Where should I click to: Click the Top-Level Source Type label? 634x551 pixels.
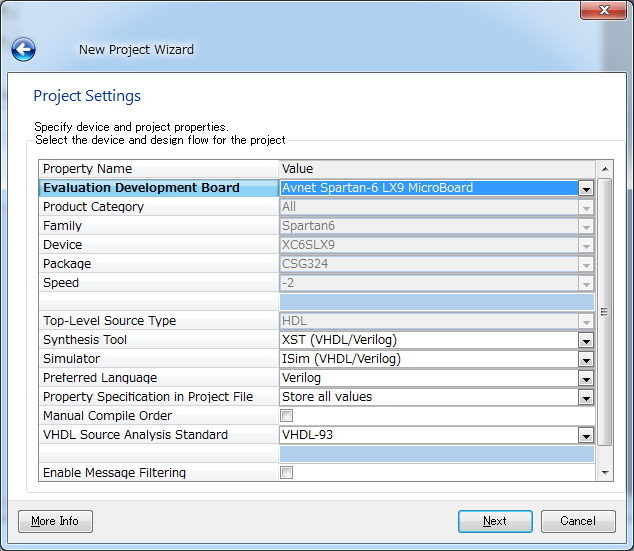tap(110, 321)
